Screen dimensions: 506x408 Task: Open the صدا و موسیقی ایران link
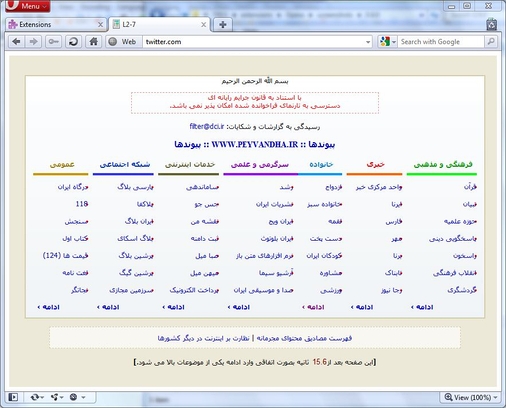pos(263,290)
